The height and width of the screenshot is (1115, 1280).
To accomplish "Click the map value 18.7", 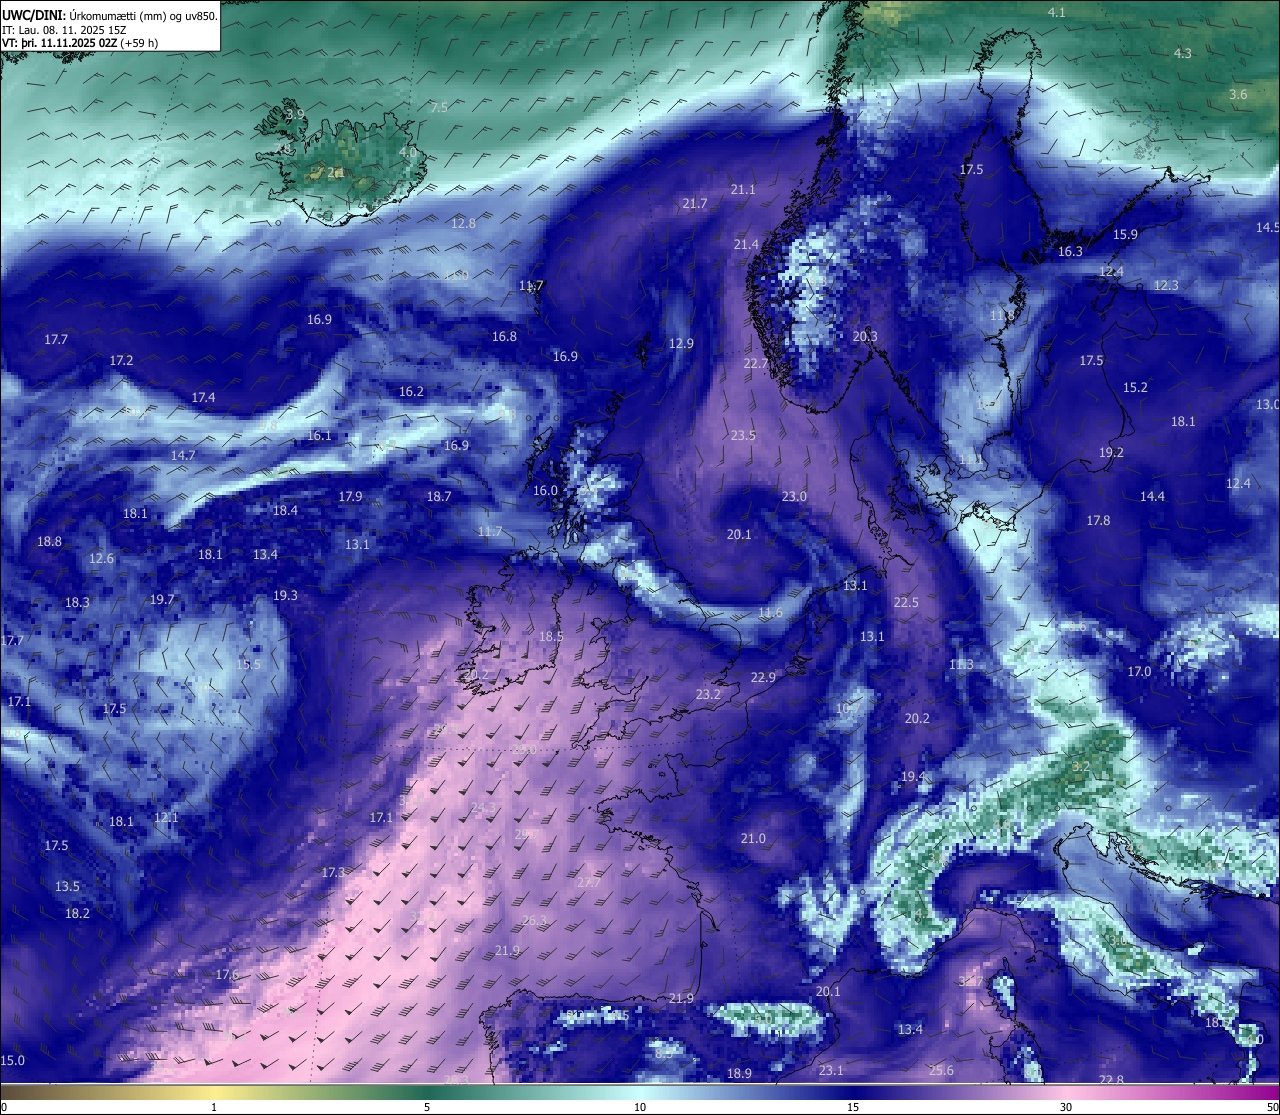I will pyautogui.click(x=439, y=496).
